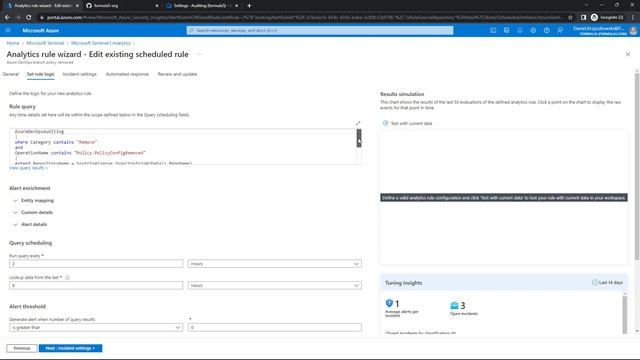Viewport: 640px width, 360px height.
Task: Switch to the General tab
Action: coord(11,74)
